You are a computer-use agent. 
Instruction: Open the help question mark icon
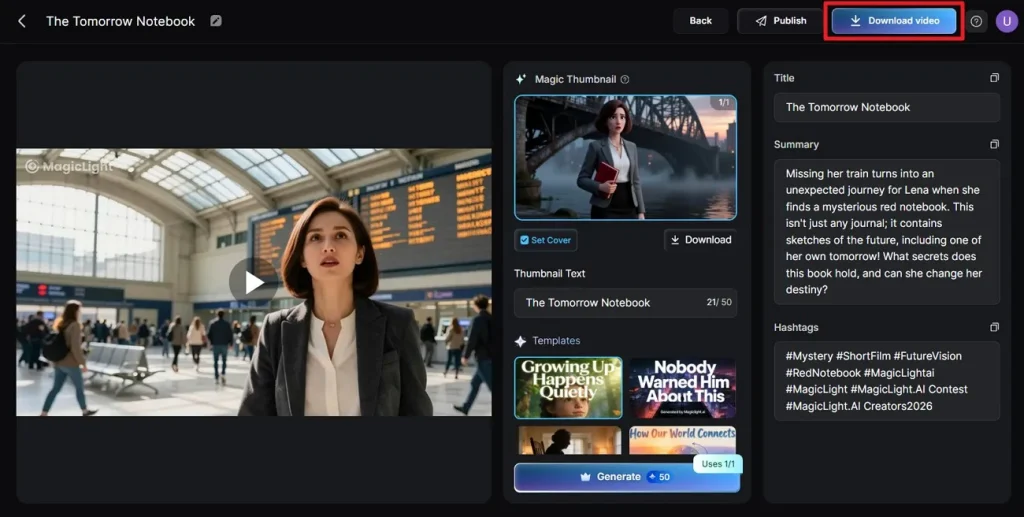[976, 21]
